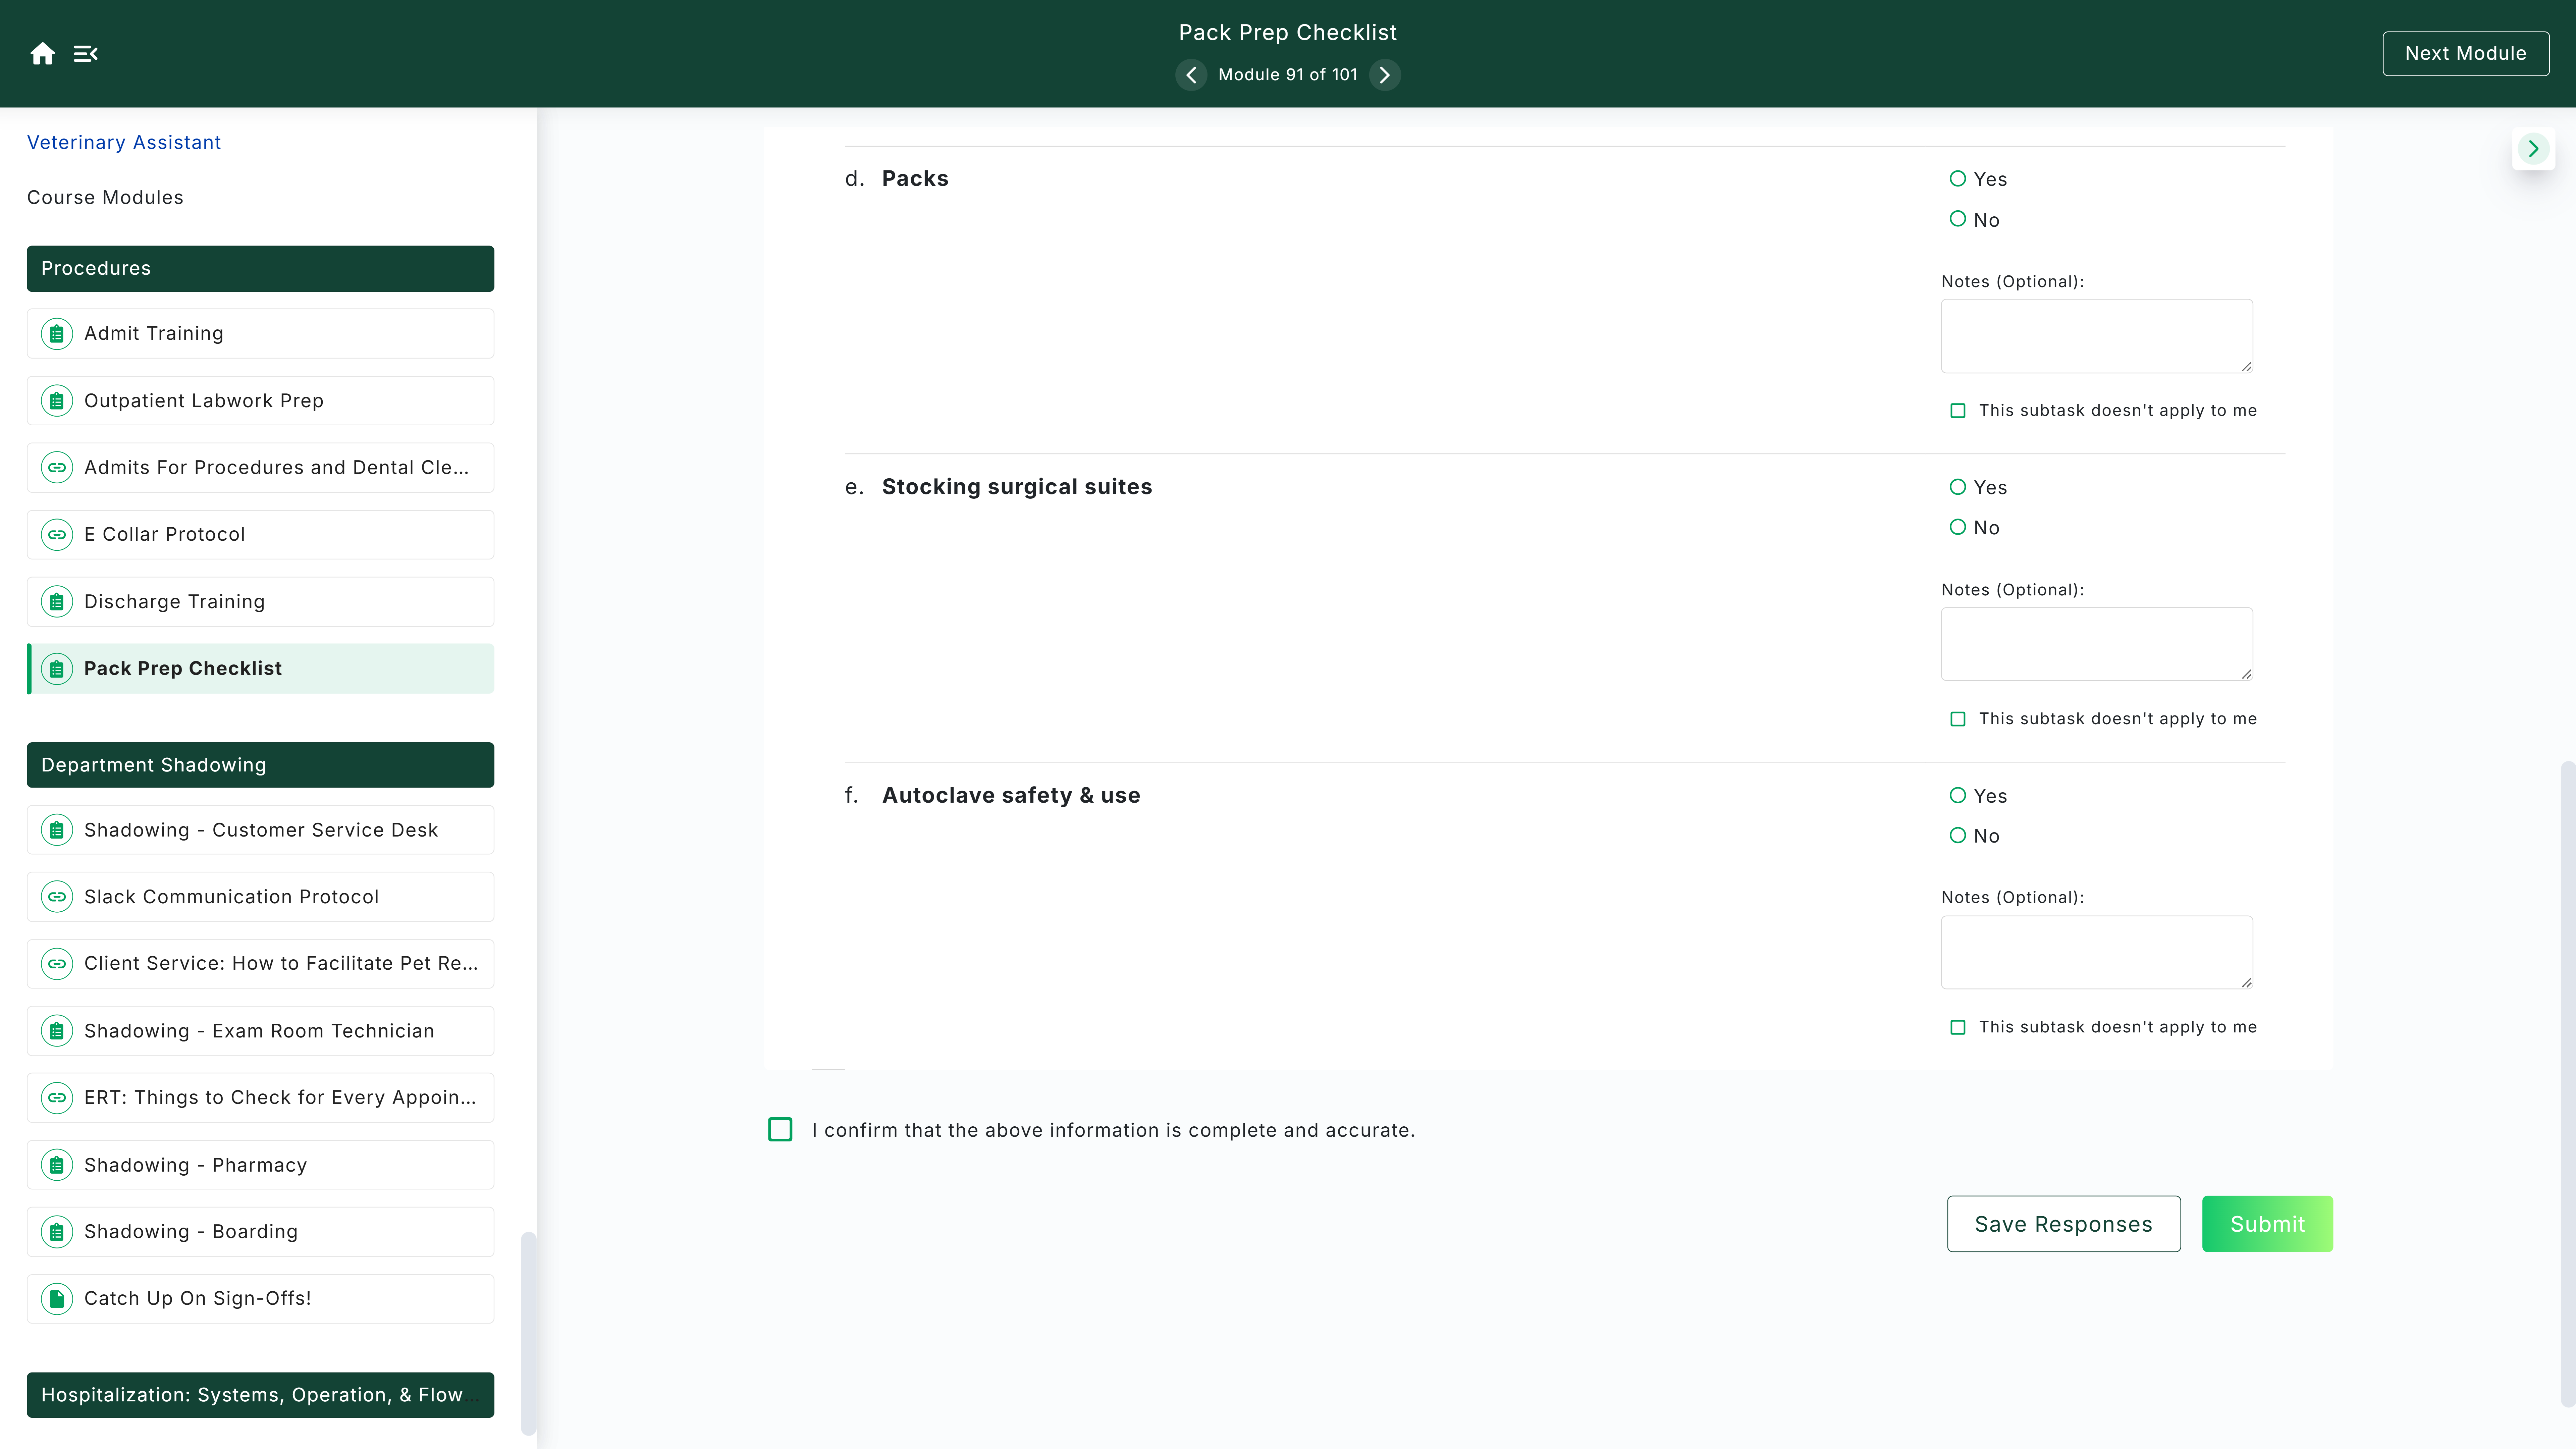Image resolution: width=2576 pixels, height=1449 pixels.
Task: Select No for Autoclave safety & use
Action: coord(1958,835)
